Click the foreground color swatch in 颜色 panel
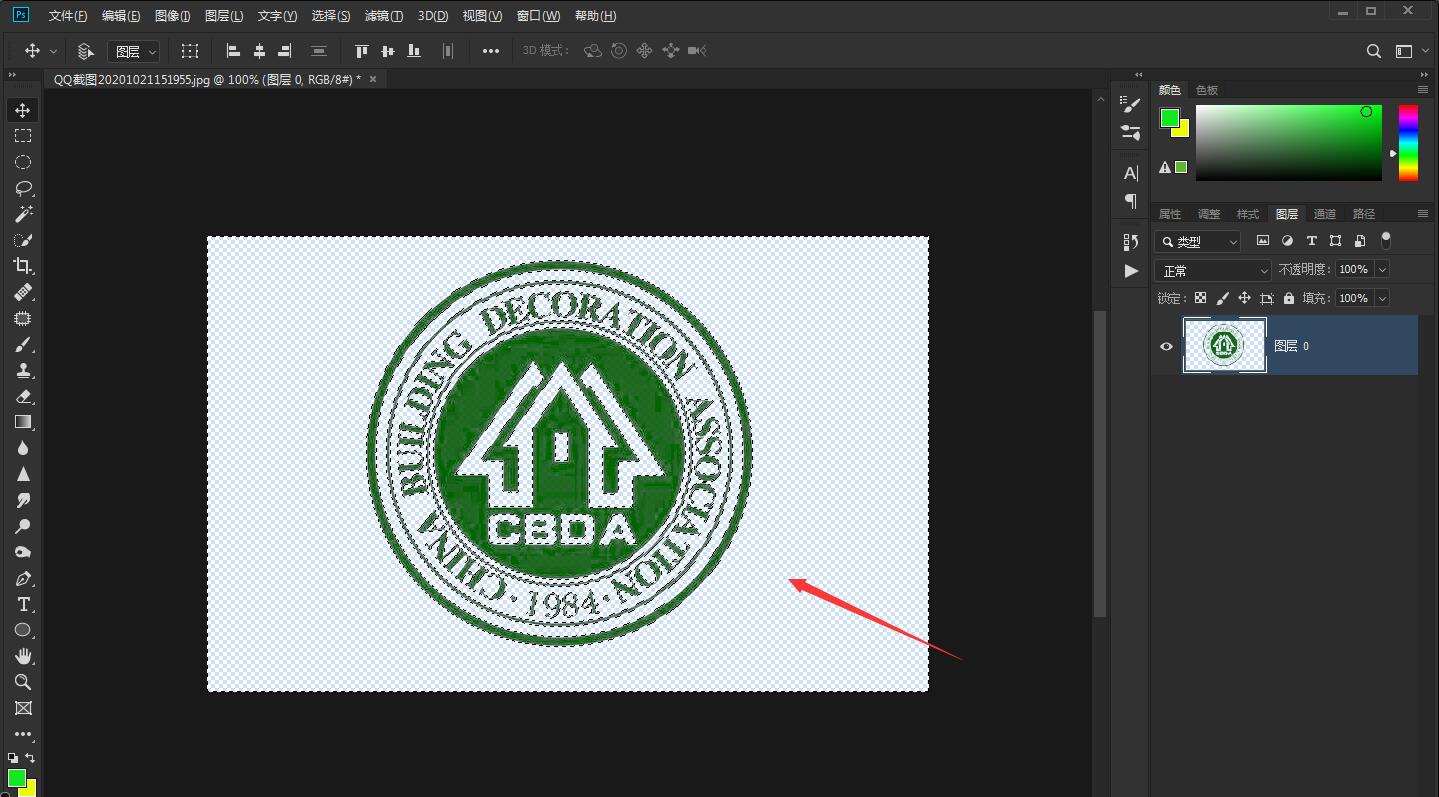Screen dimensions: 1439x797 point(1168,118)
